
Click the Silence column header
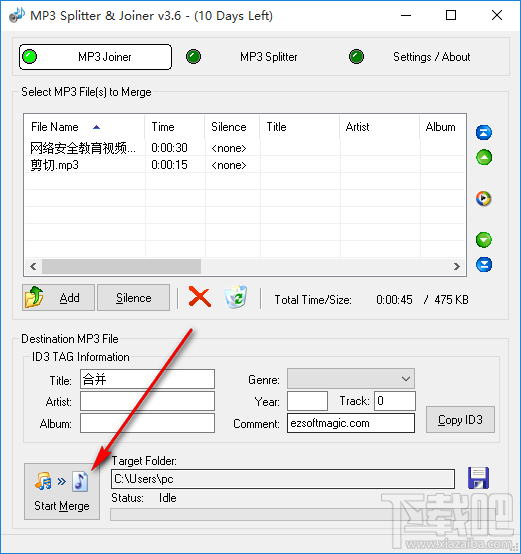232,127
